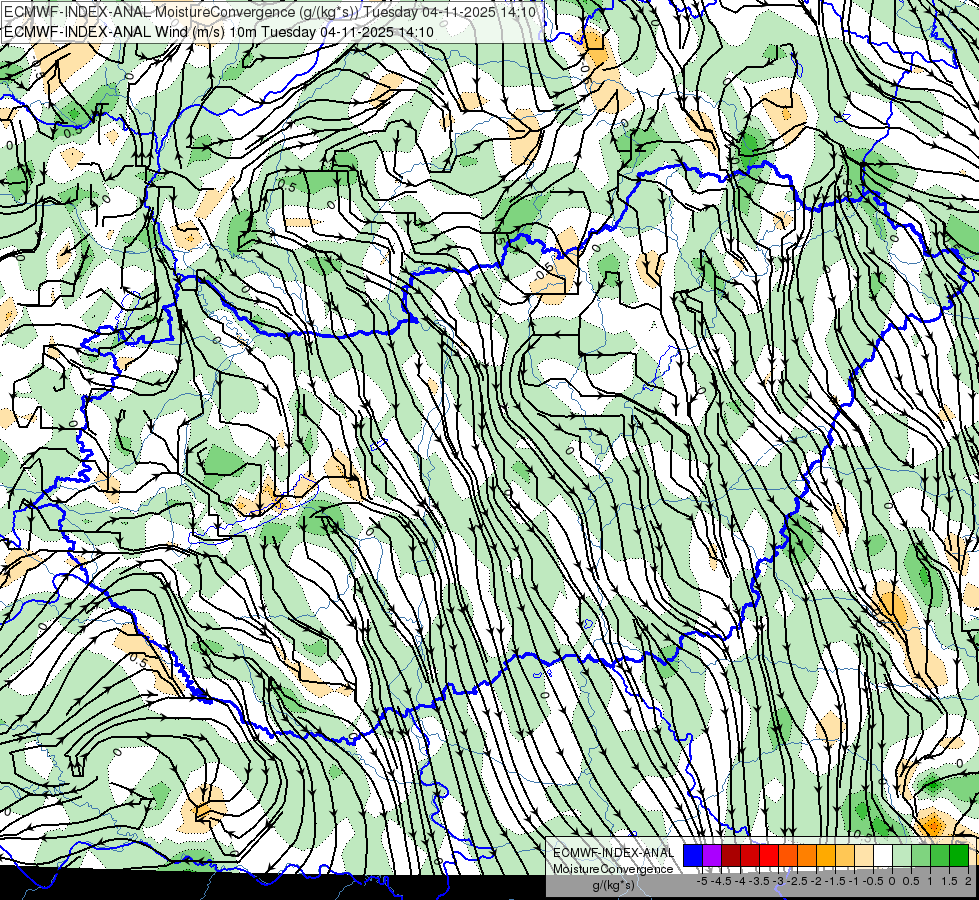Click the g/(kg*s) unit label in legend
This screenshot has width=979, height=900.
[x=614, y=885]
